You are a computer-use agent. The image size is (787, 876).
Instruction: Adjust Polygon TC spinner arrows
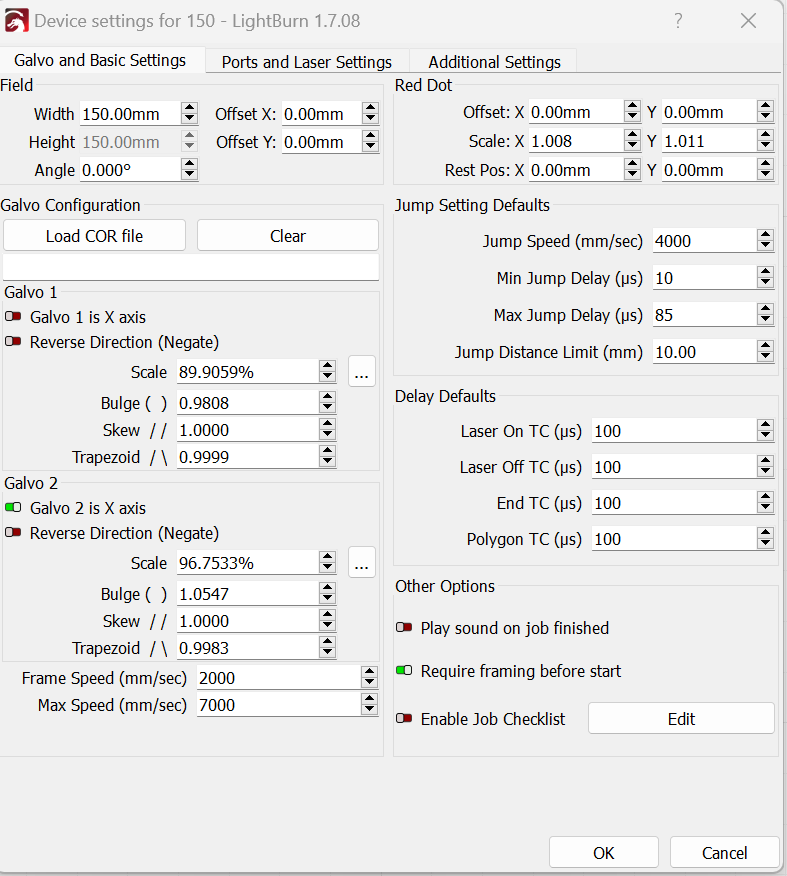pyautogui.click(x=766, y=539)
